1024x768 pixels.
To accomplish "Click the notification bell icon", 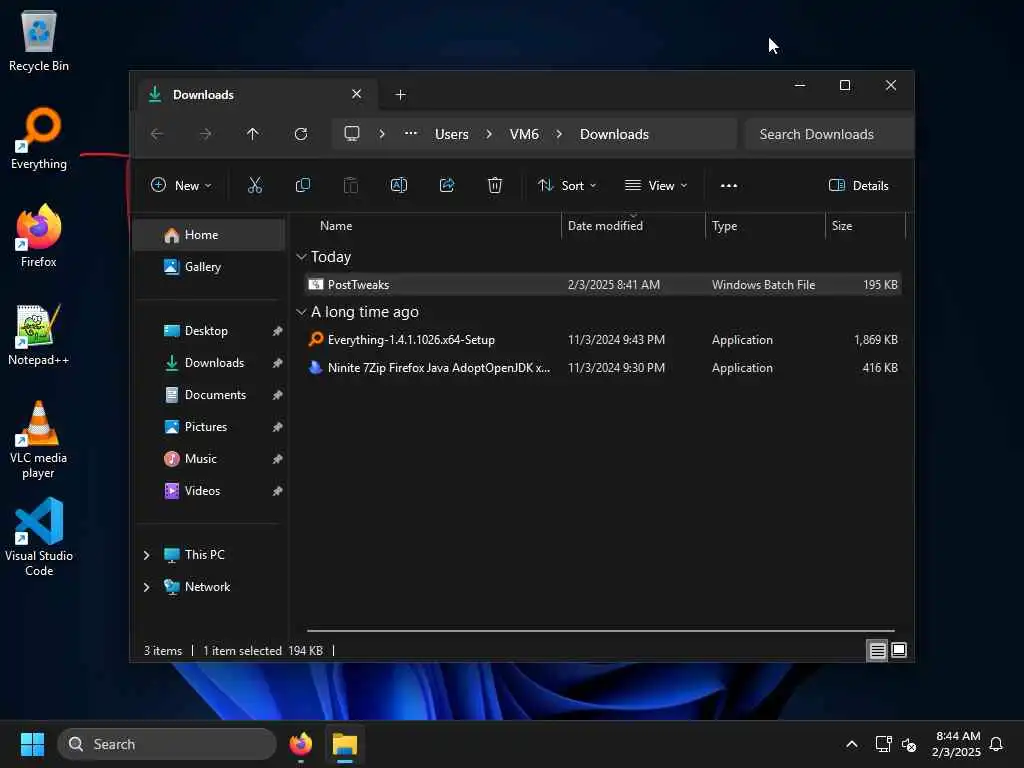I will coord(996,744).
